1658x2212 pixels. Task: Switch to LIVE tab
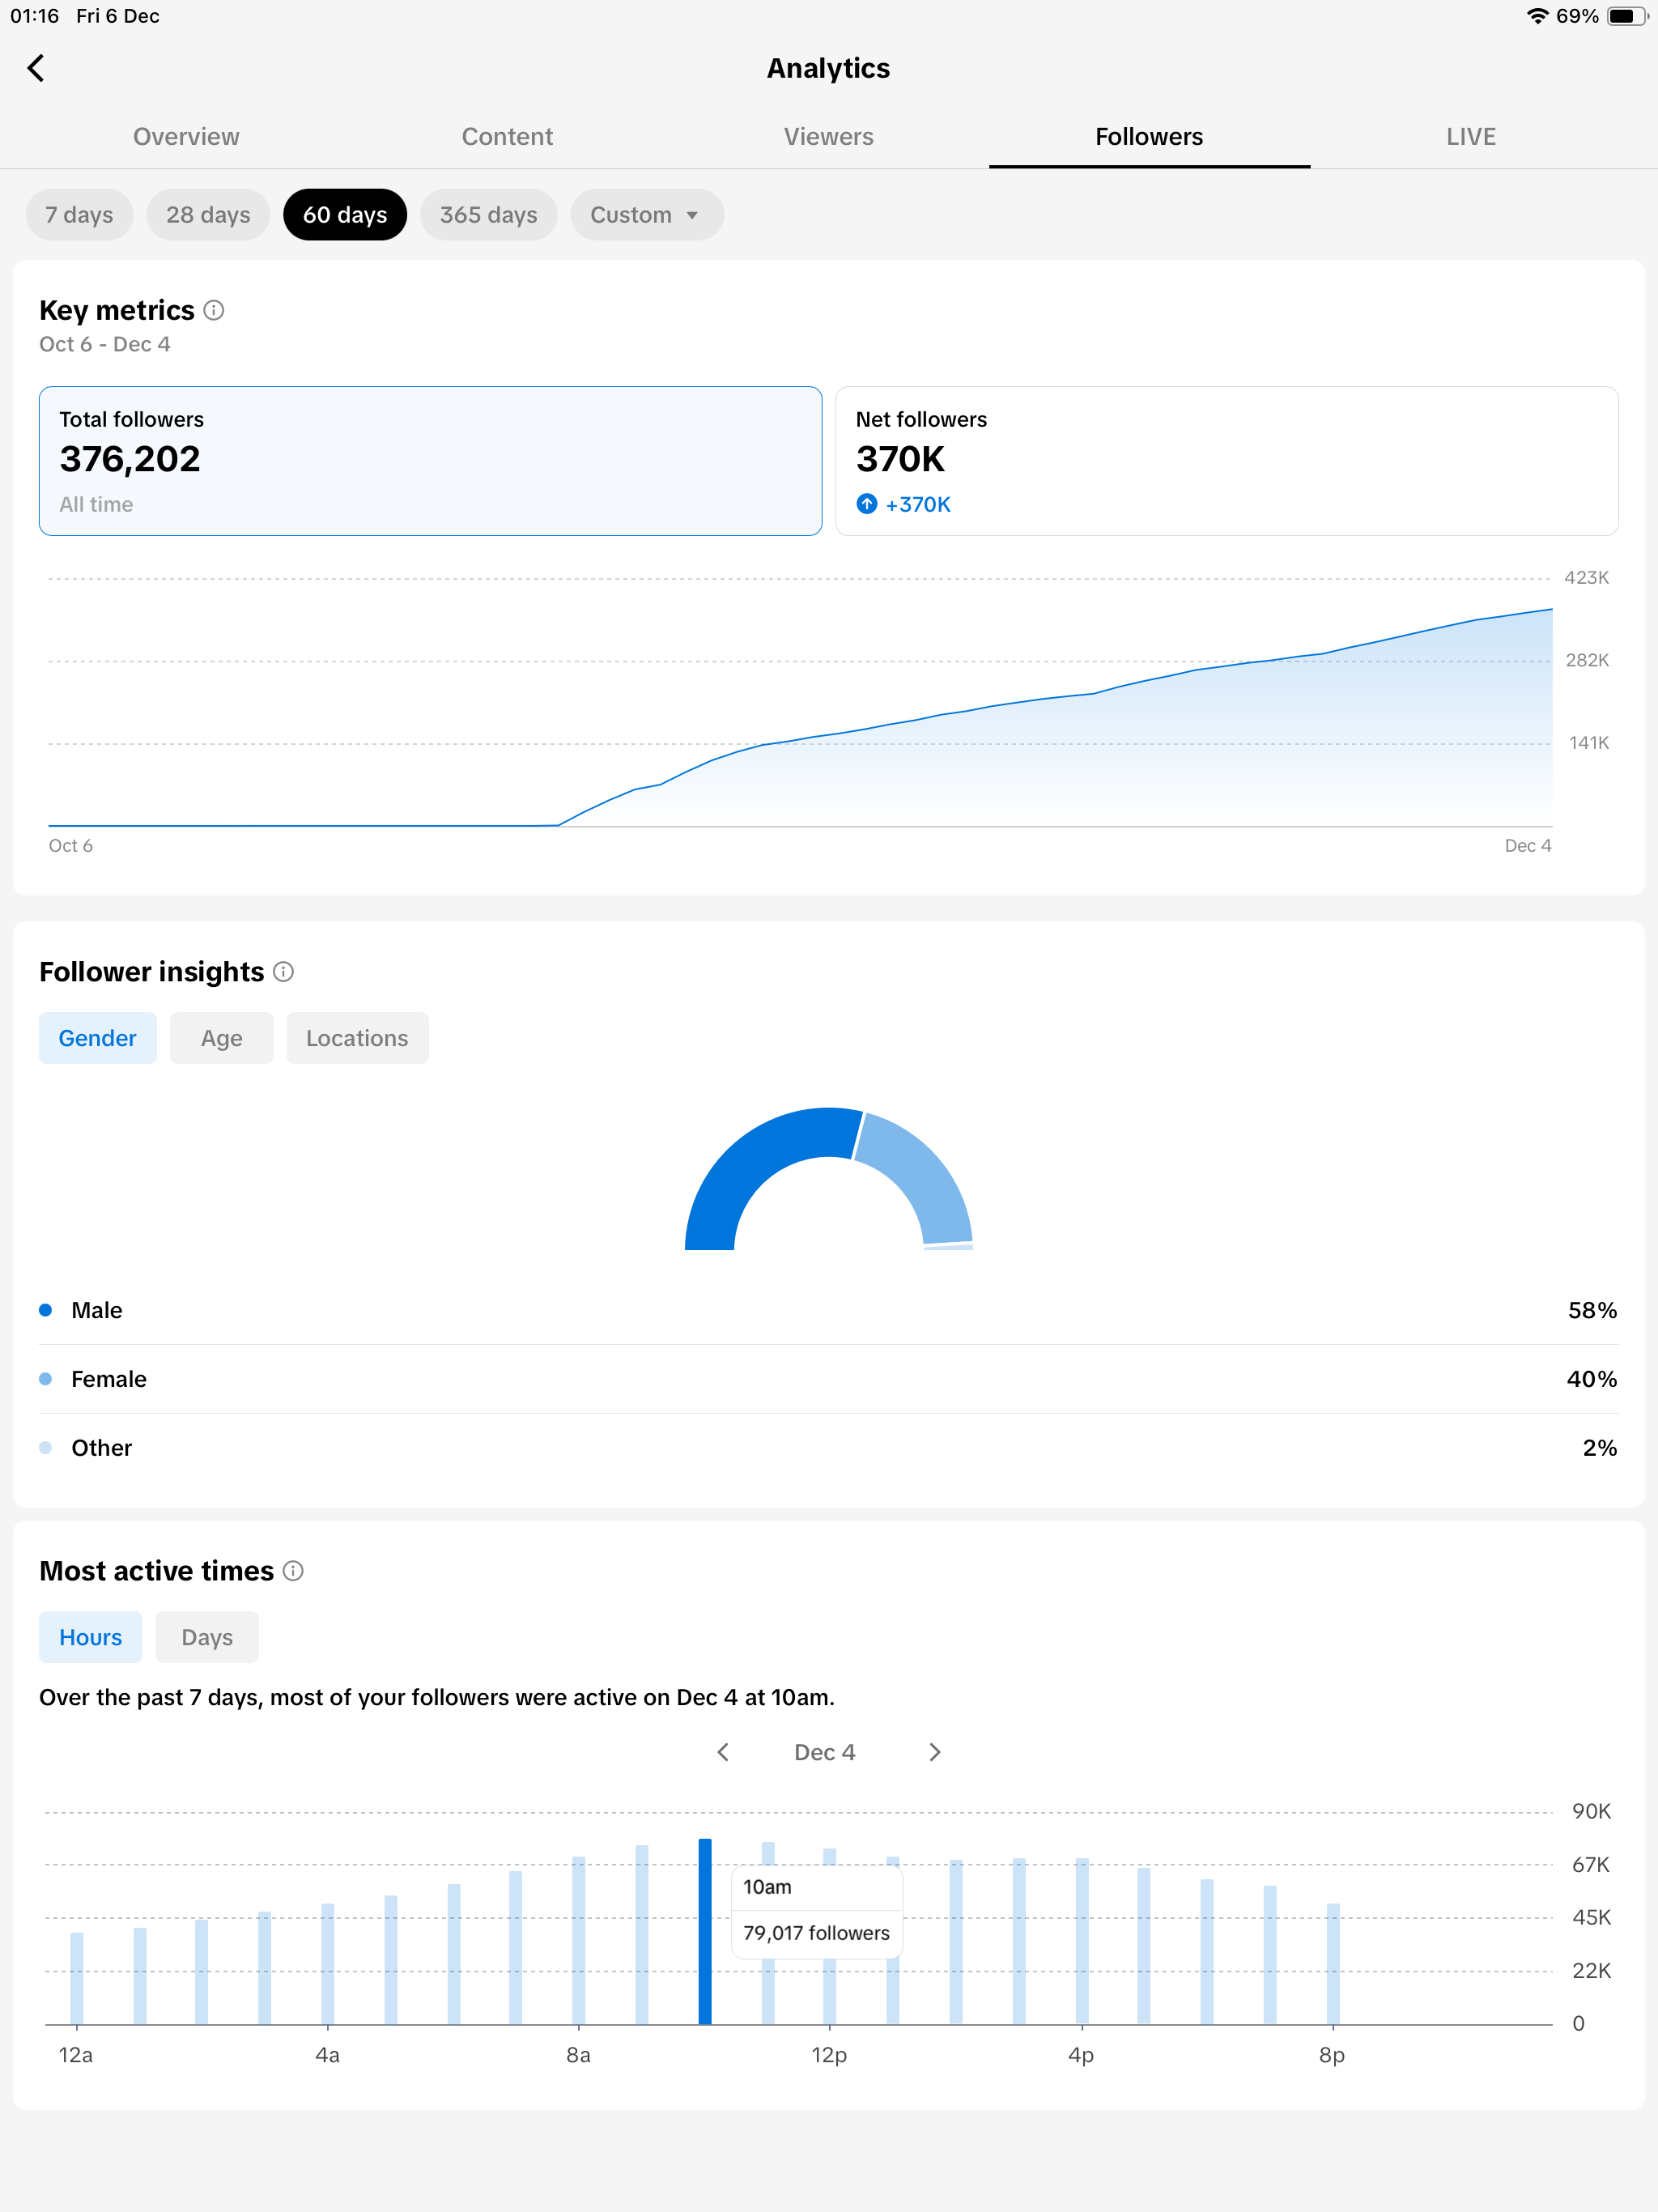click(x=1471, y=137)
